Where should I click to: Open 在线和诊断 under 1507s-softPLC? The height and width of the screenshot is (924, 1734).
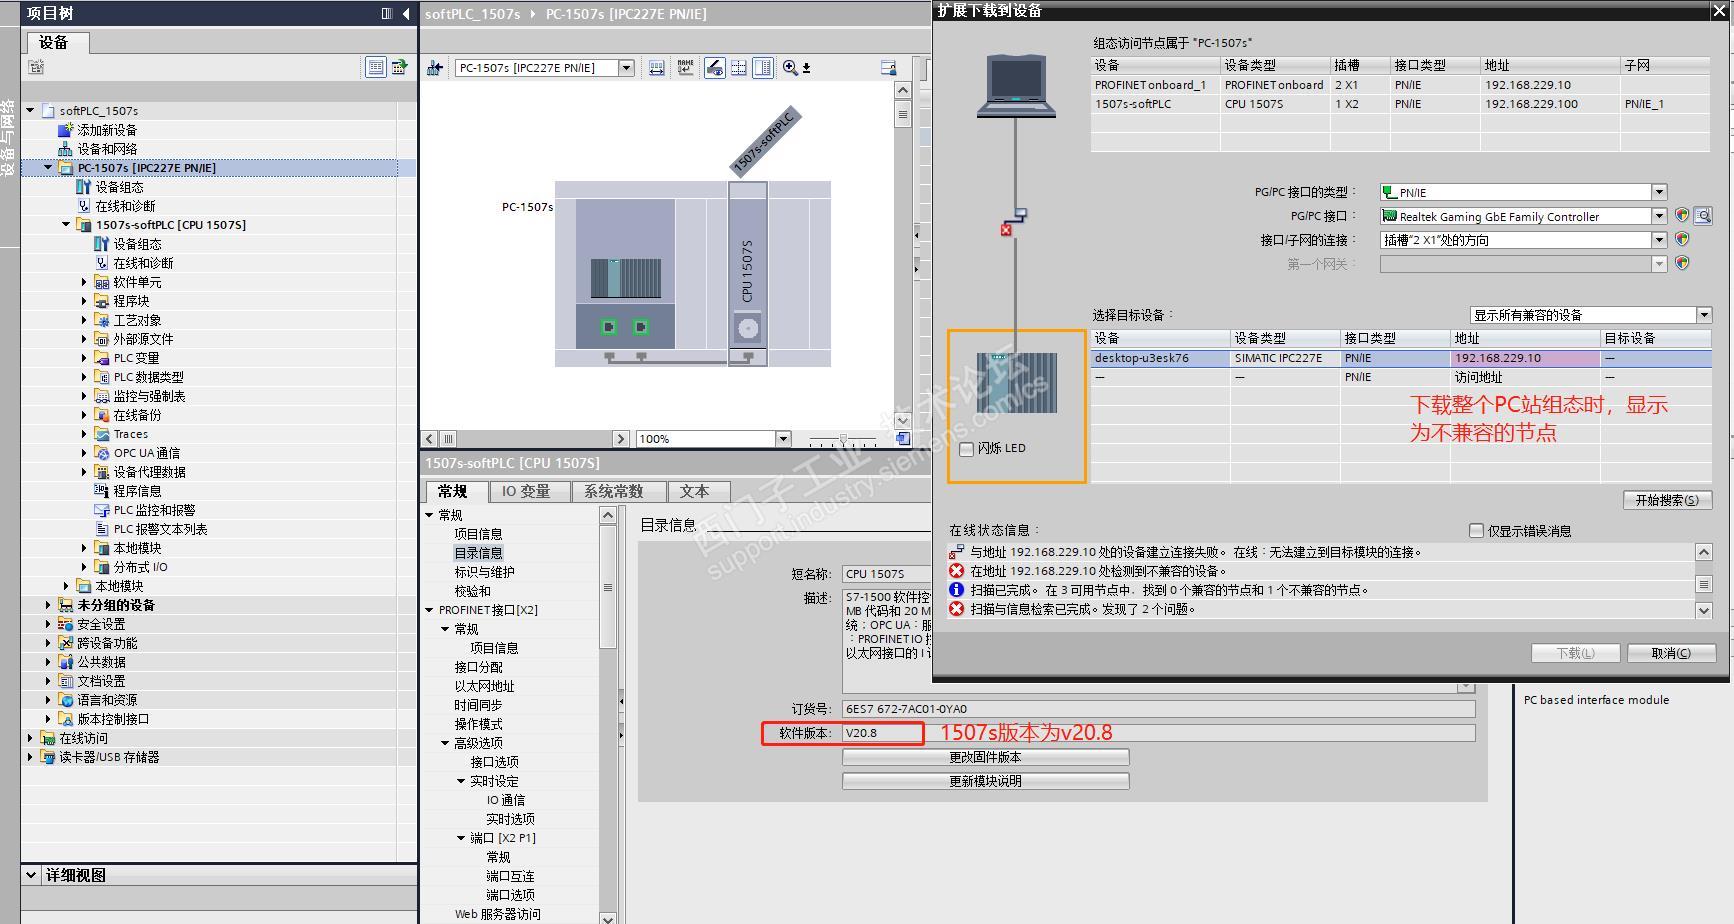coord(143,263)
